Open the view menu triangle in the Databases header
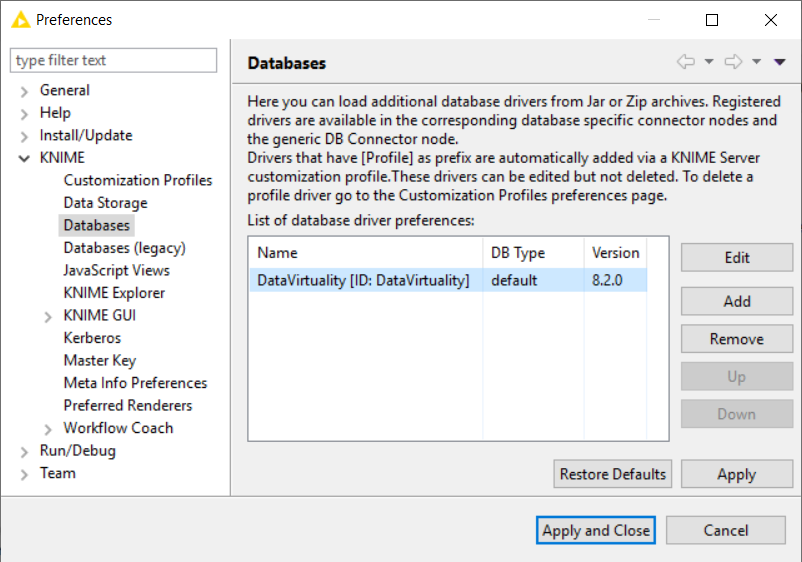Image resolution: width=802 pixels, height=562 pixels. coord(779,62)
